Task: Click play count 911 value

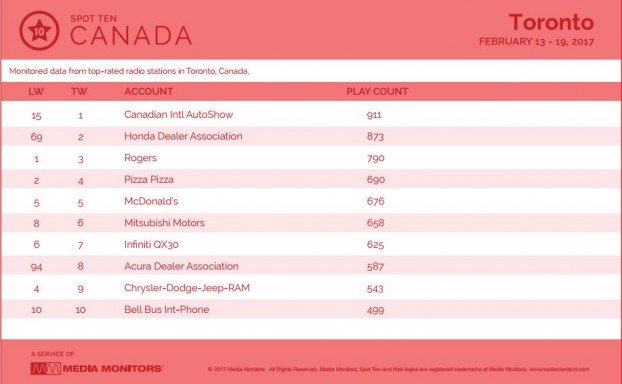Action: [374, 115]
